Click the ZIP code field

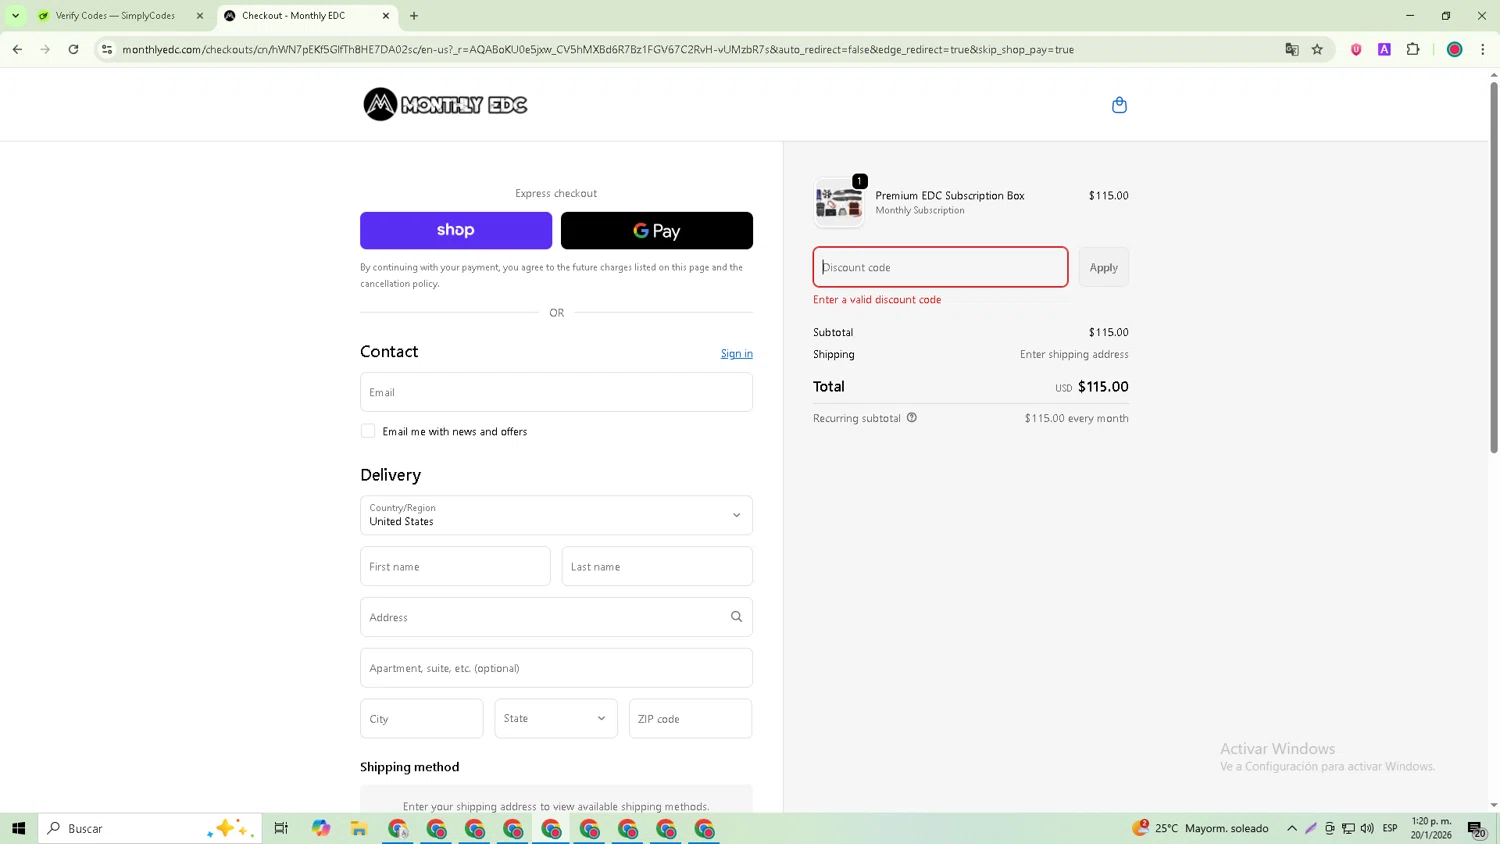coord(691,718)
